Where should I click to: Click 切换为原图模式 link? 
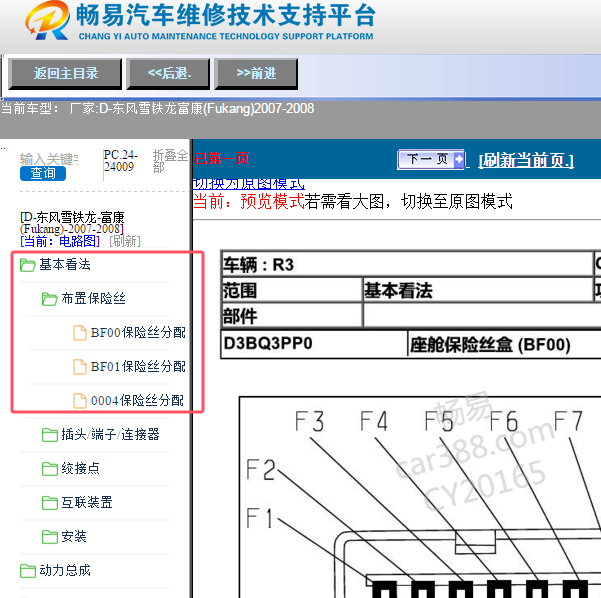coord(249,184)
